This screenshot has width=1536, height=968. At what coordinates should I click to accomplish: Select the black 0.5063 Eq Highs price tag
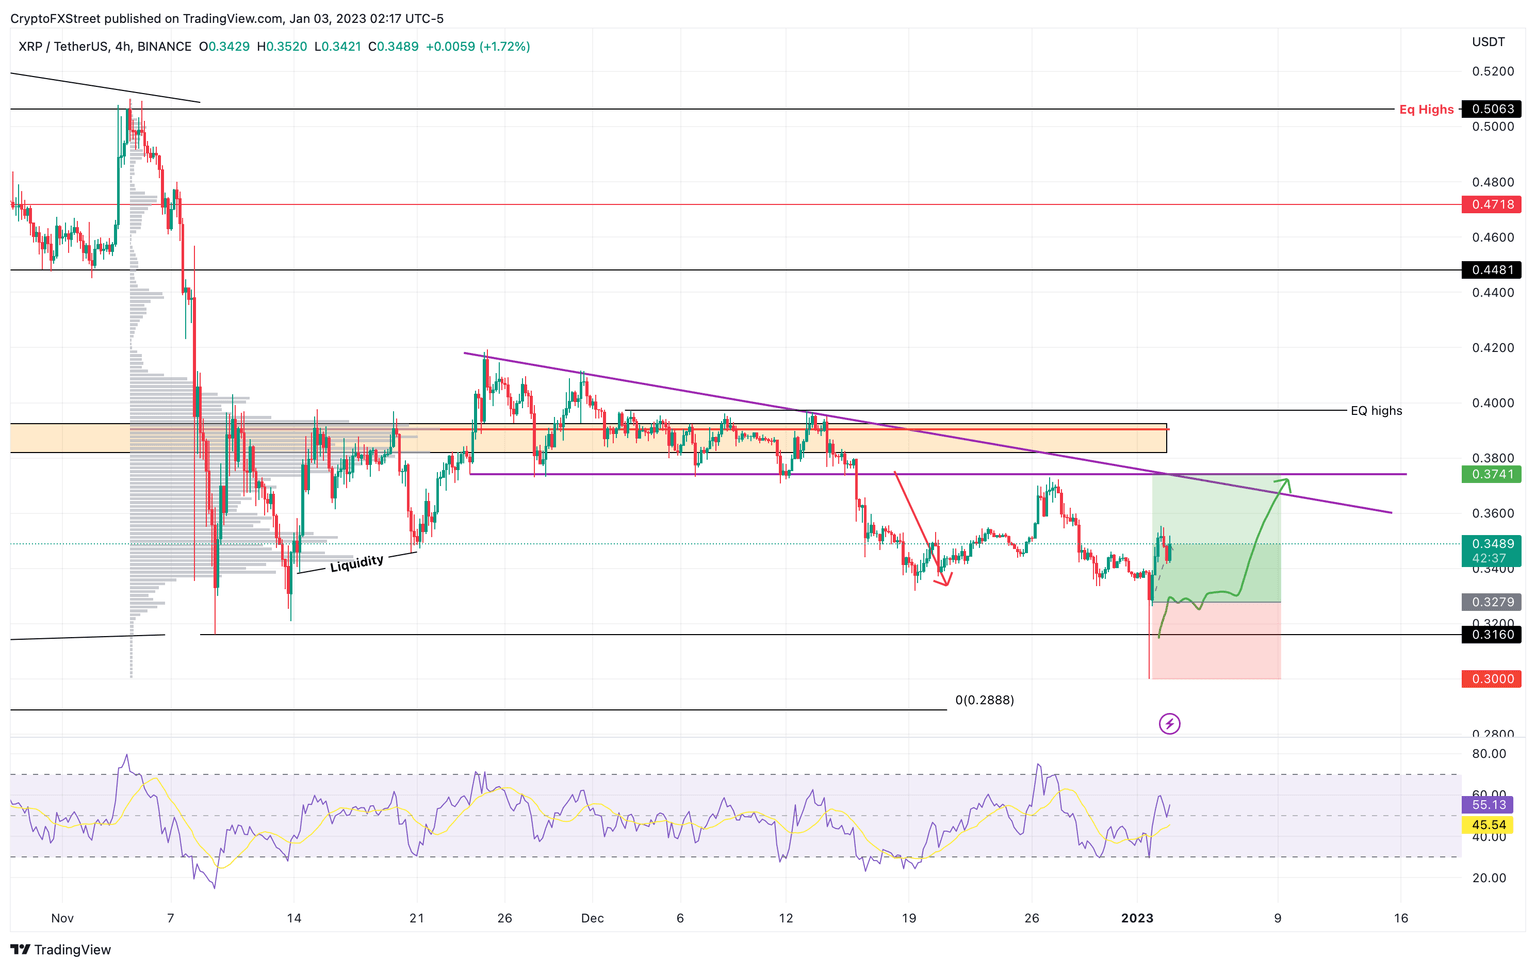1492,109
